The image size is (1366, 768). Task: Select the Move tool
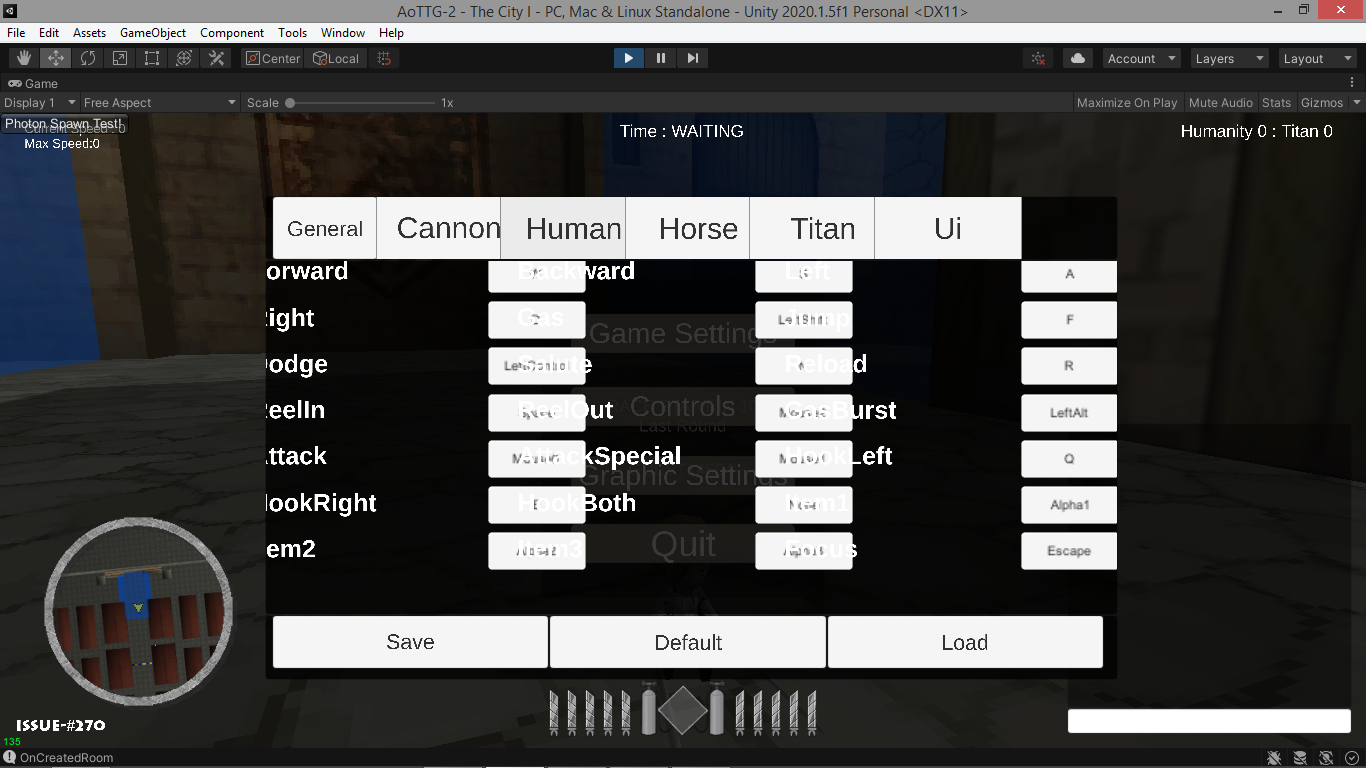pos(54,57)
